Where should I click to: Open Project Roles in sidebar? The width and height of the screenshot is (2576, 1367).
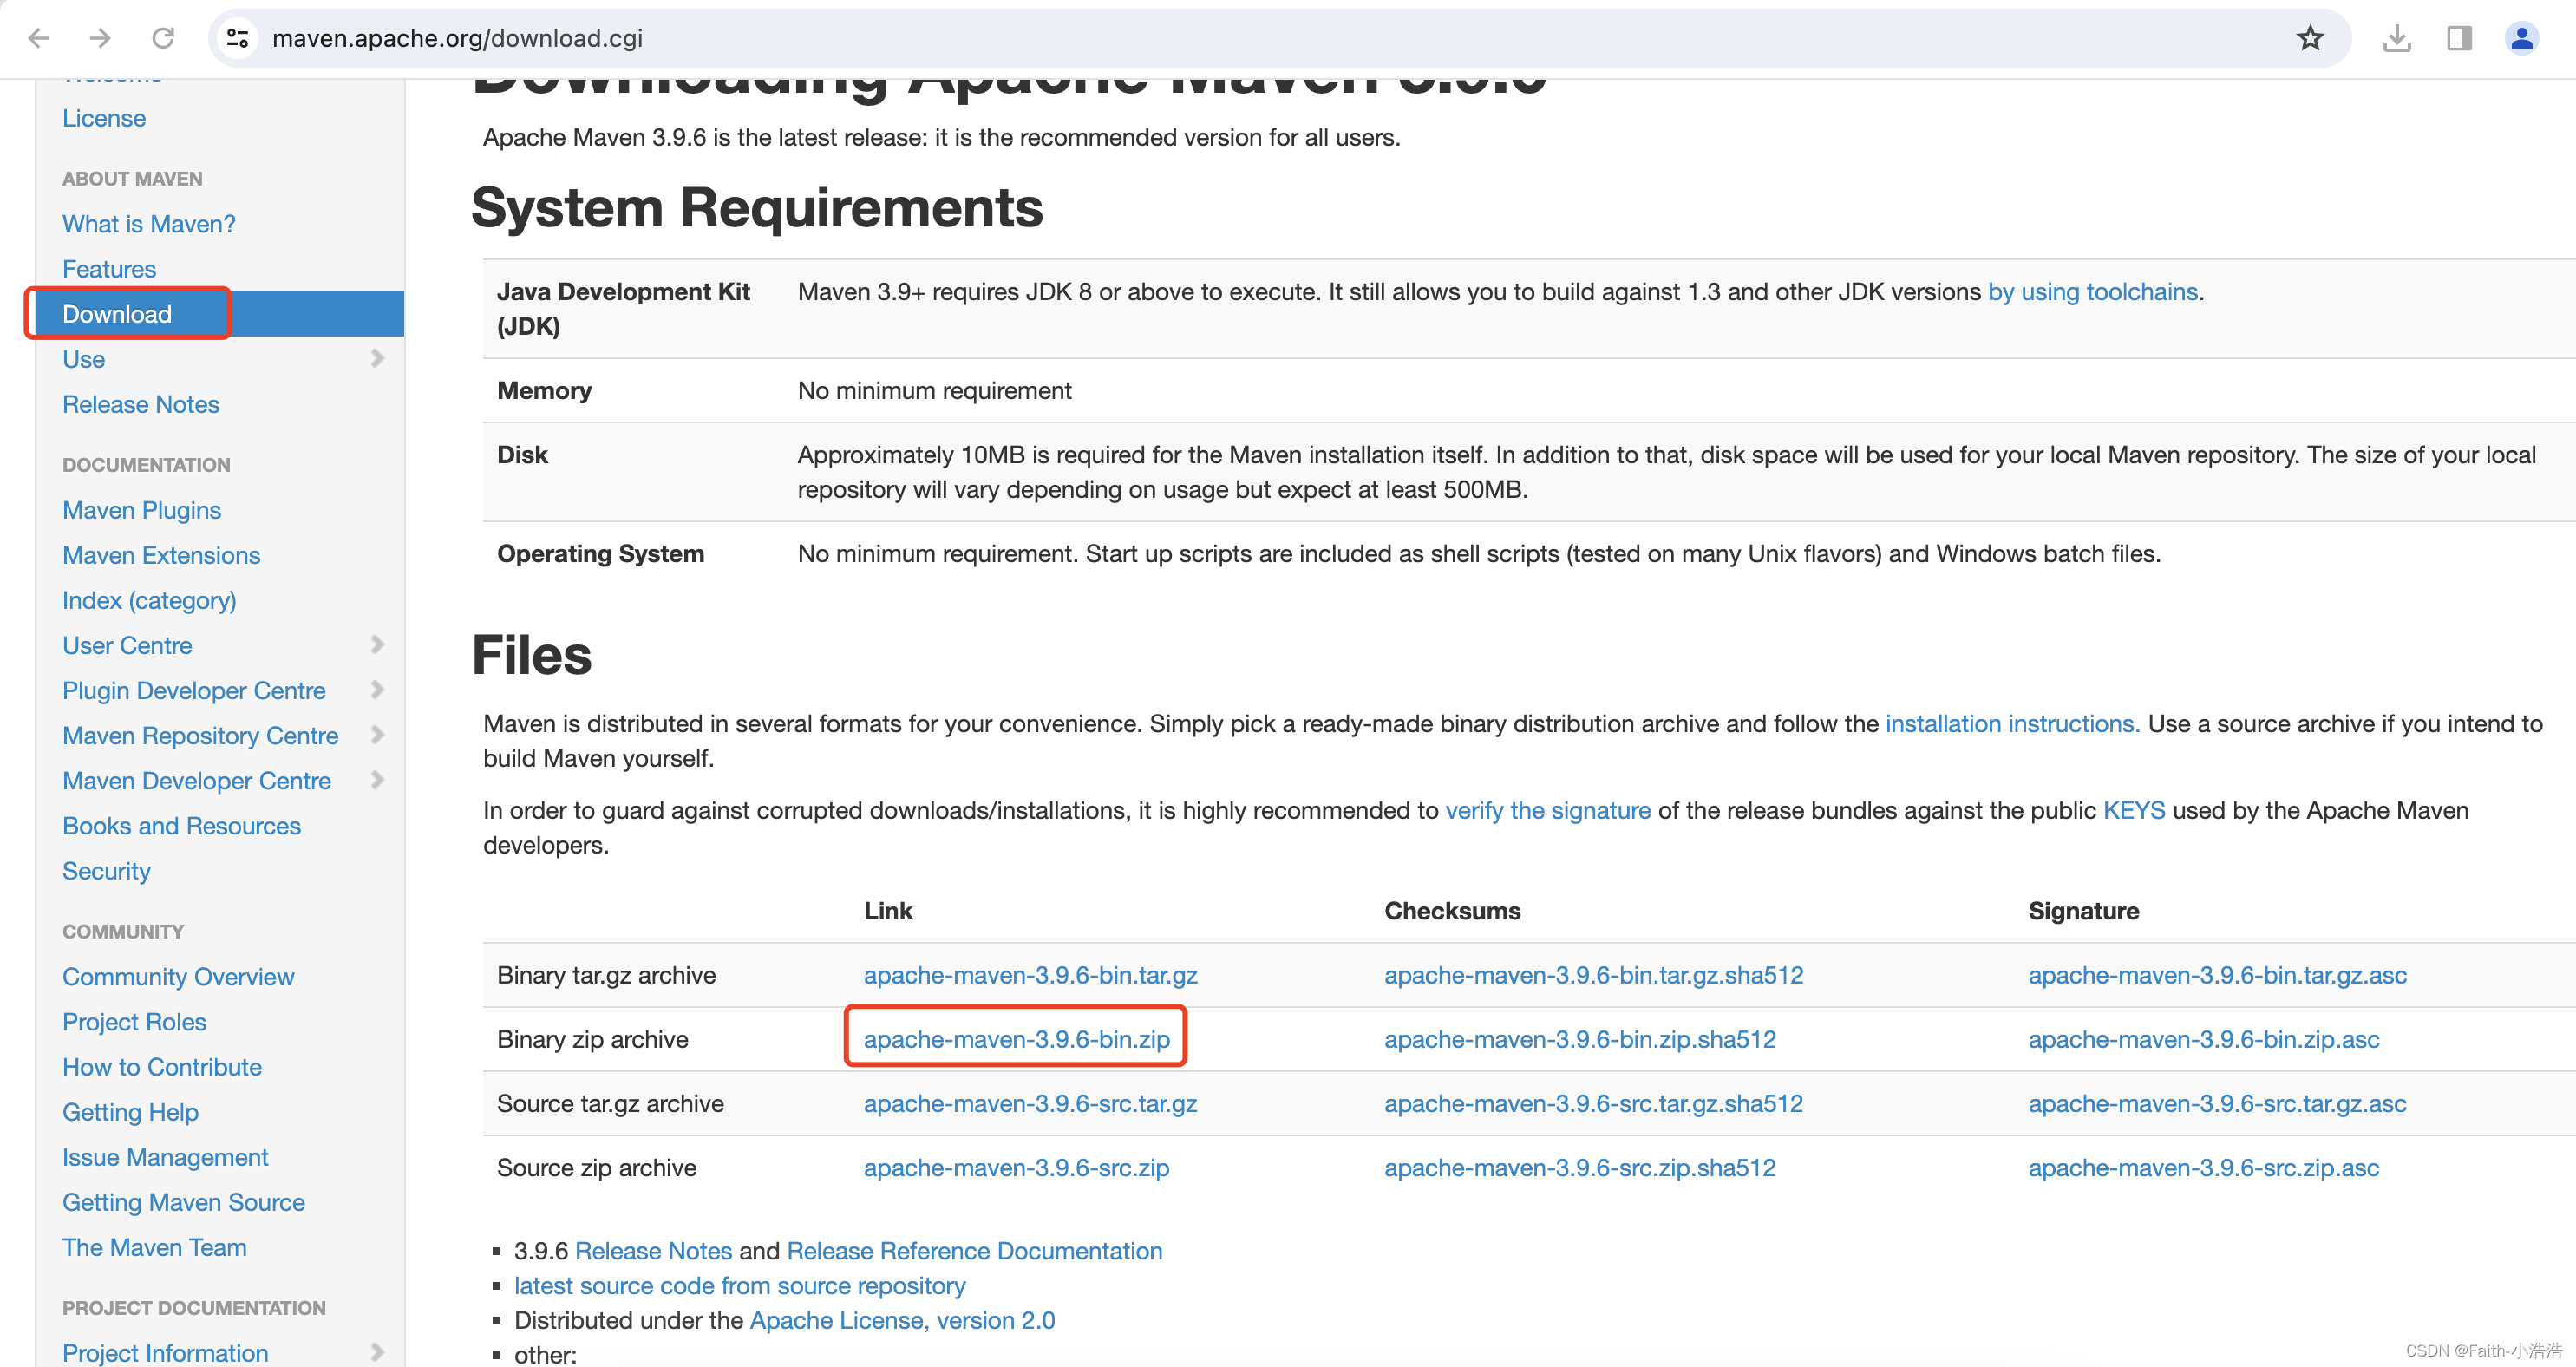click(134, 1021)
